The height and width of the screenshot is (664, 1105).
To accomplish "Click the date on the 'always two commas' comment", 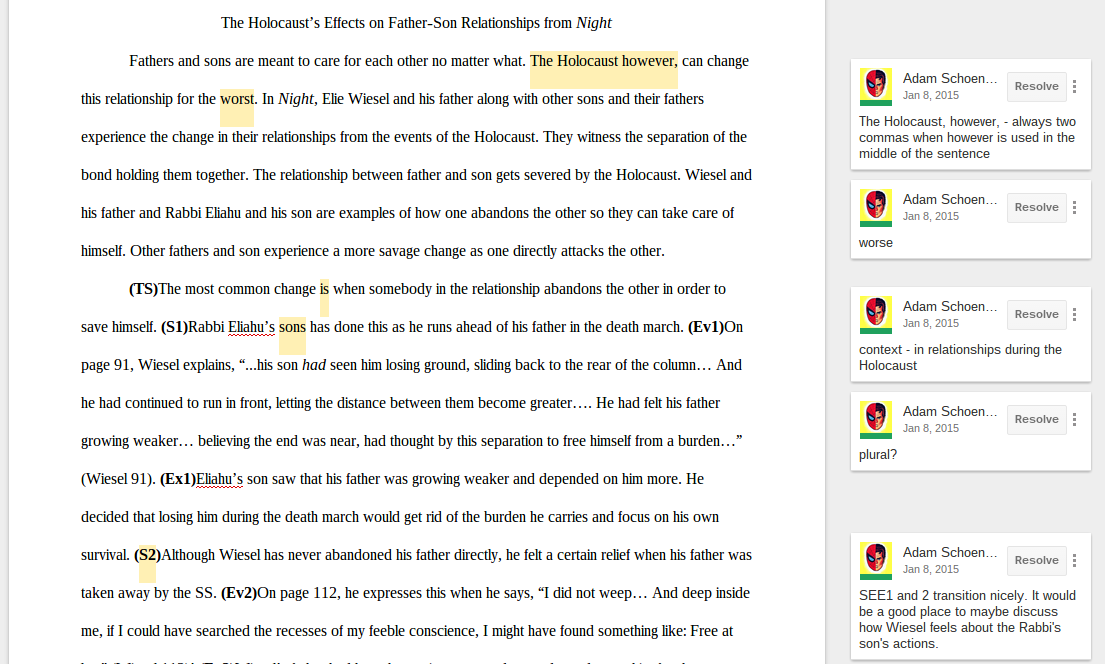I will 931,95.
